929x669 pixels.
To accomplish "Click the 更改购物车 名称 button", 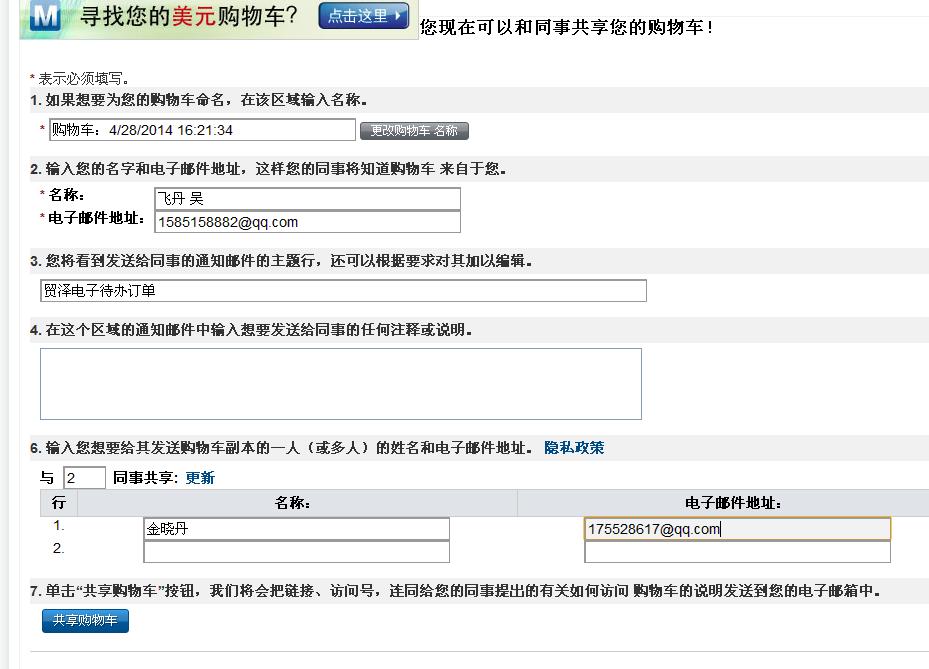I will [414, 131].
